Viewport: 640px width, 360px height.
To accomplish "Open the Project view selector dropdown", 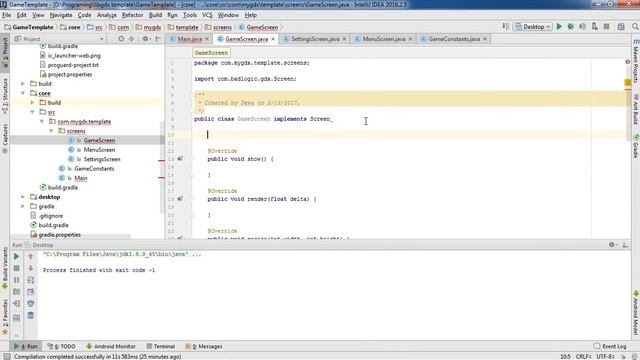I will click(x=59, y=39).
